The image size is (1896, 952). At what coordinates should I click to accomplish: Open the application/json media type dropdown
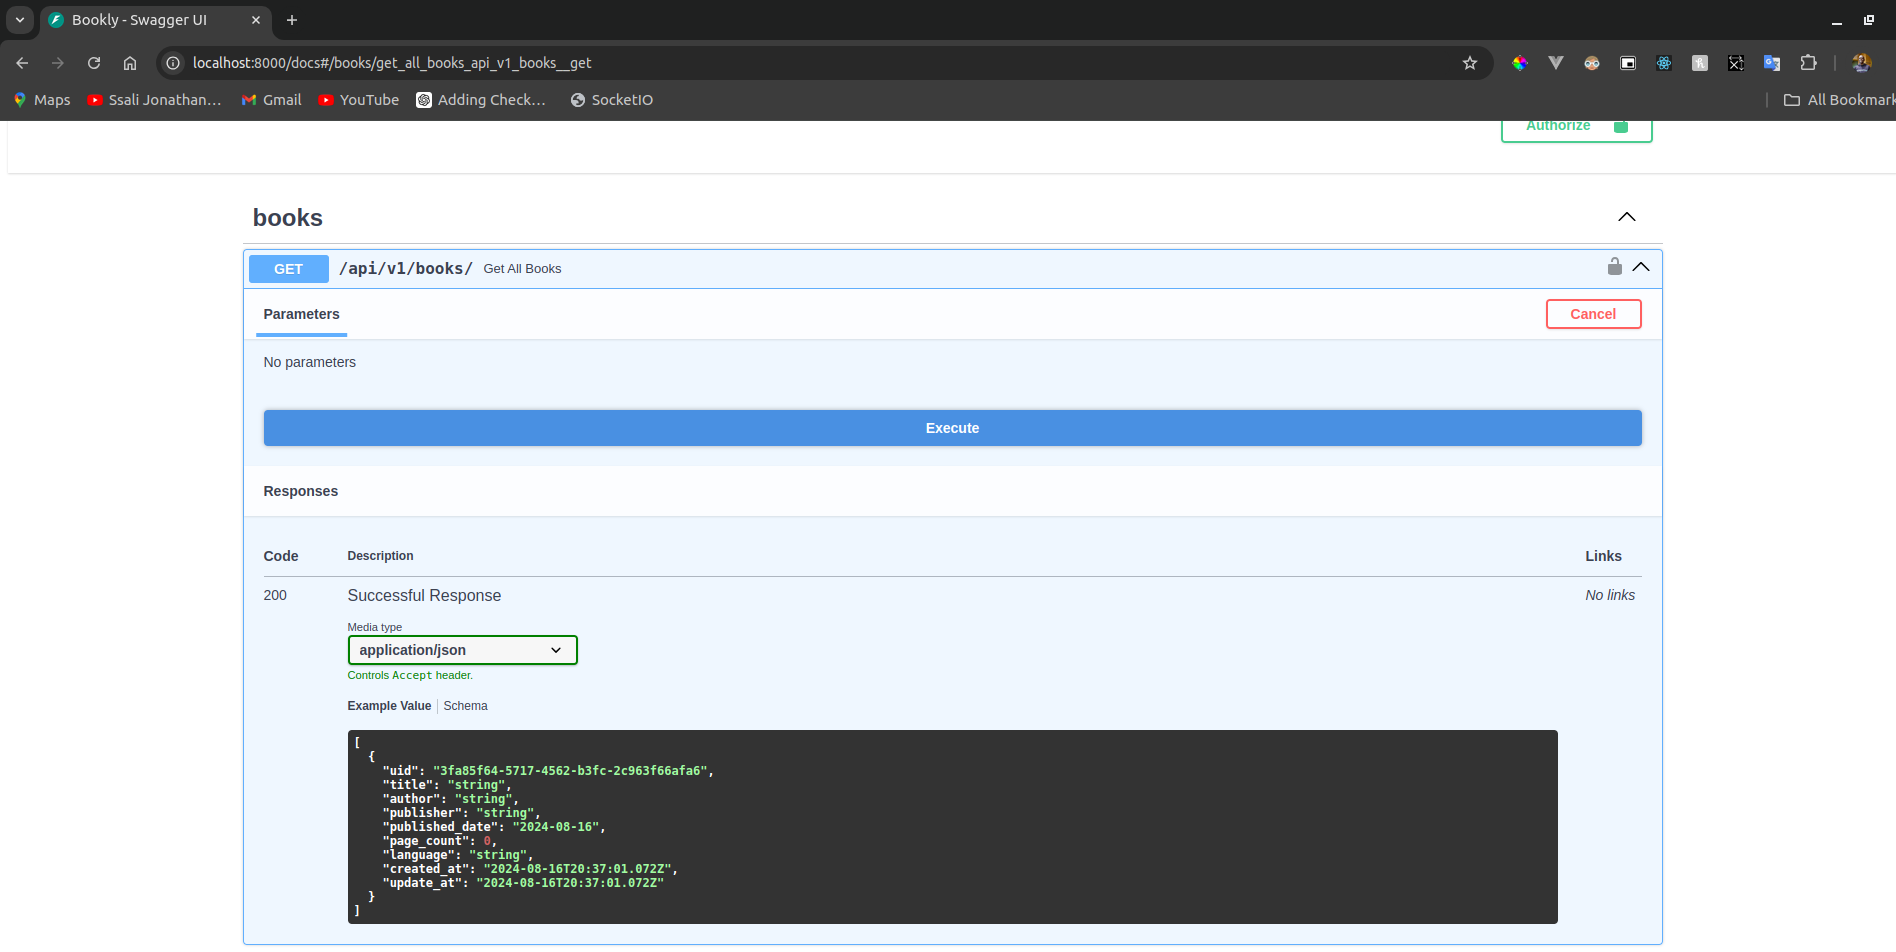(x=462, y=650)
